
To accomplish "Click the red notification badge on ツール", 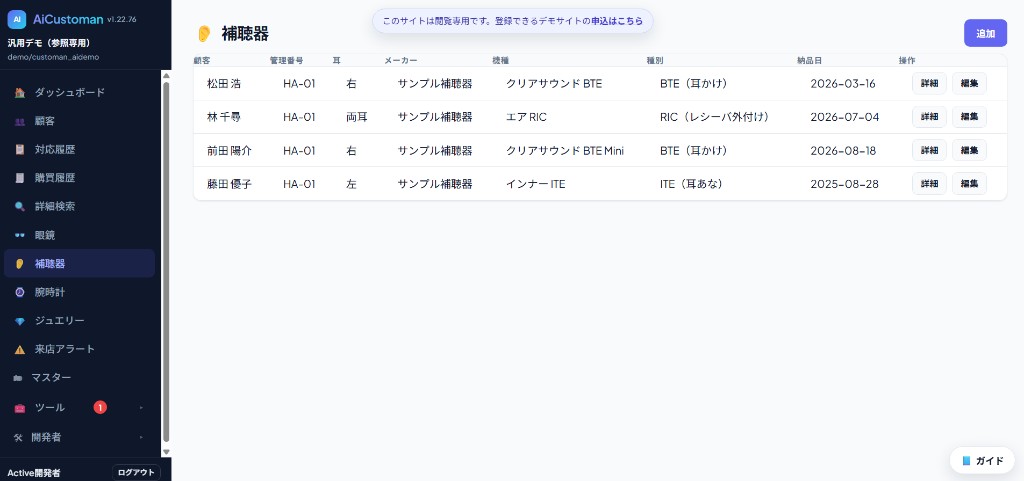I will point(100,407).
